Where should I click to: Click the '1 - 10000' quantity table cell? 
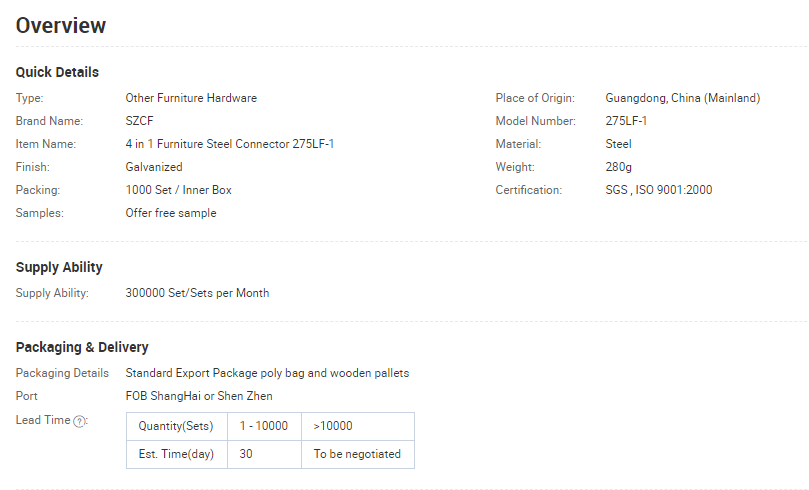click(264, 426)
